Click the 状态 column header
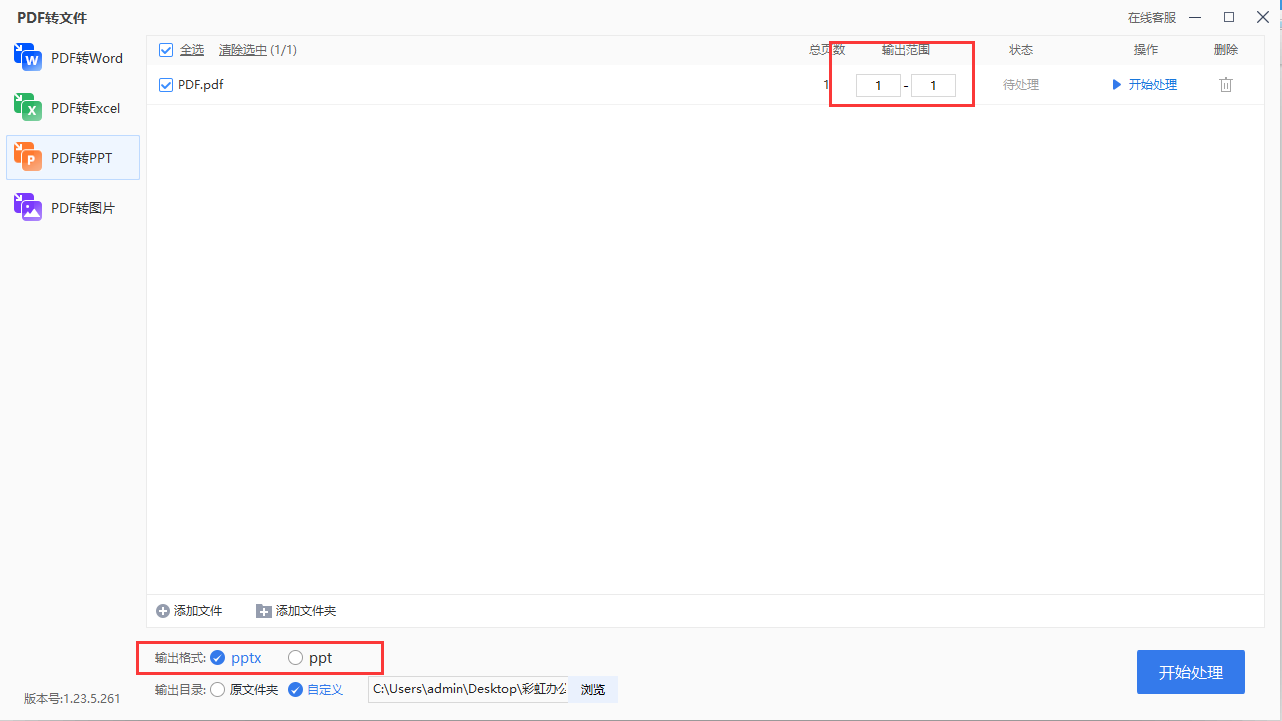This screenshot has width=1282, height=721. tap(1021, 50)
